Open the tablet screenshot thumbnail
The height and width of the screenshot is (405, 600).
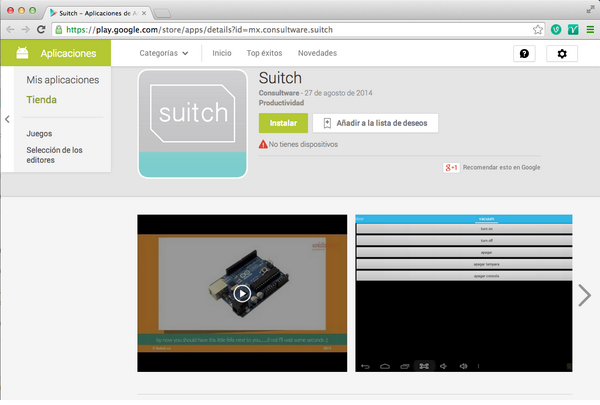click(463, 293)
